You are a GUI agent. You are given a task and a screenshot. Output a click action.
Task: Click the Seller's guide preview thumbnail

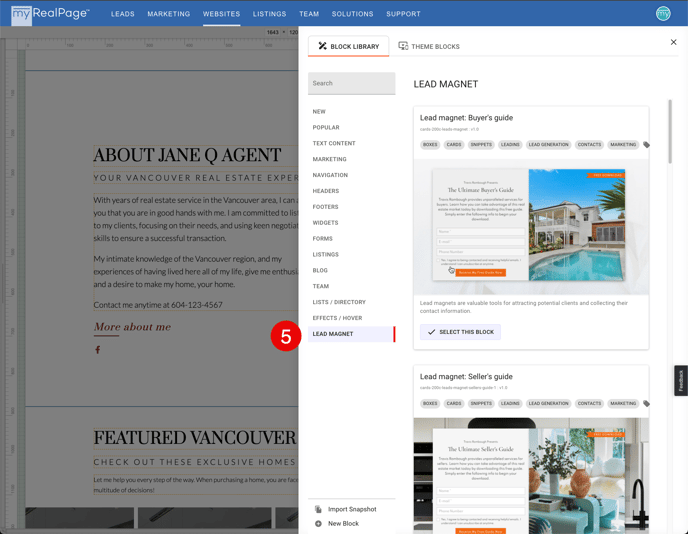click(x=531, y=476)
